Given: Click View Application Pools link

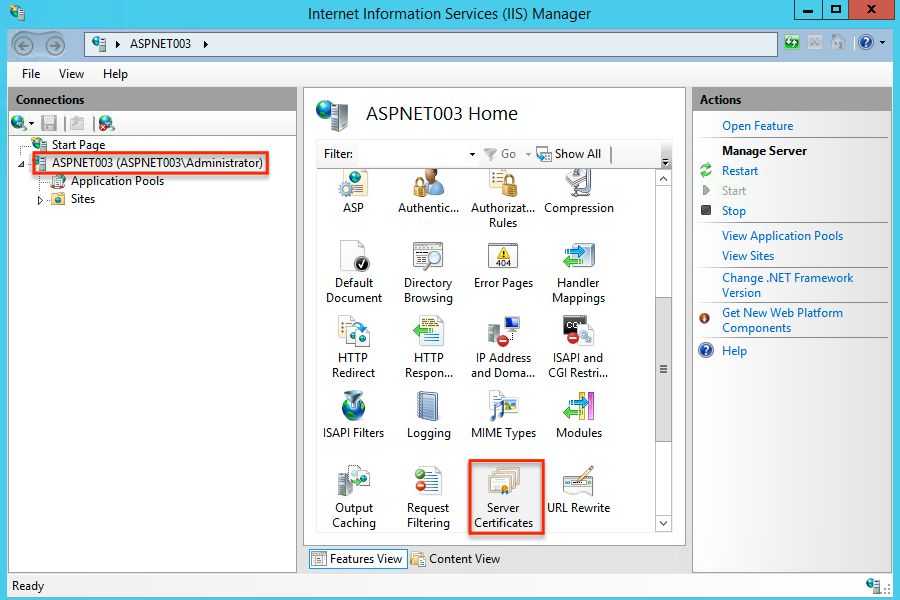Looking at the screenshot, I should [x=782, y=236].
